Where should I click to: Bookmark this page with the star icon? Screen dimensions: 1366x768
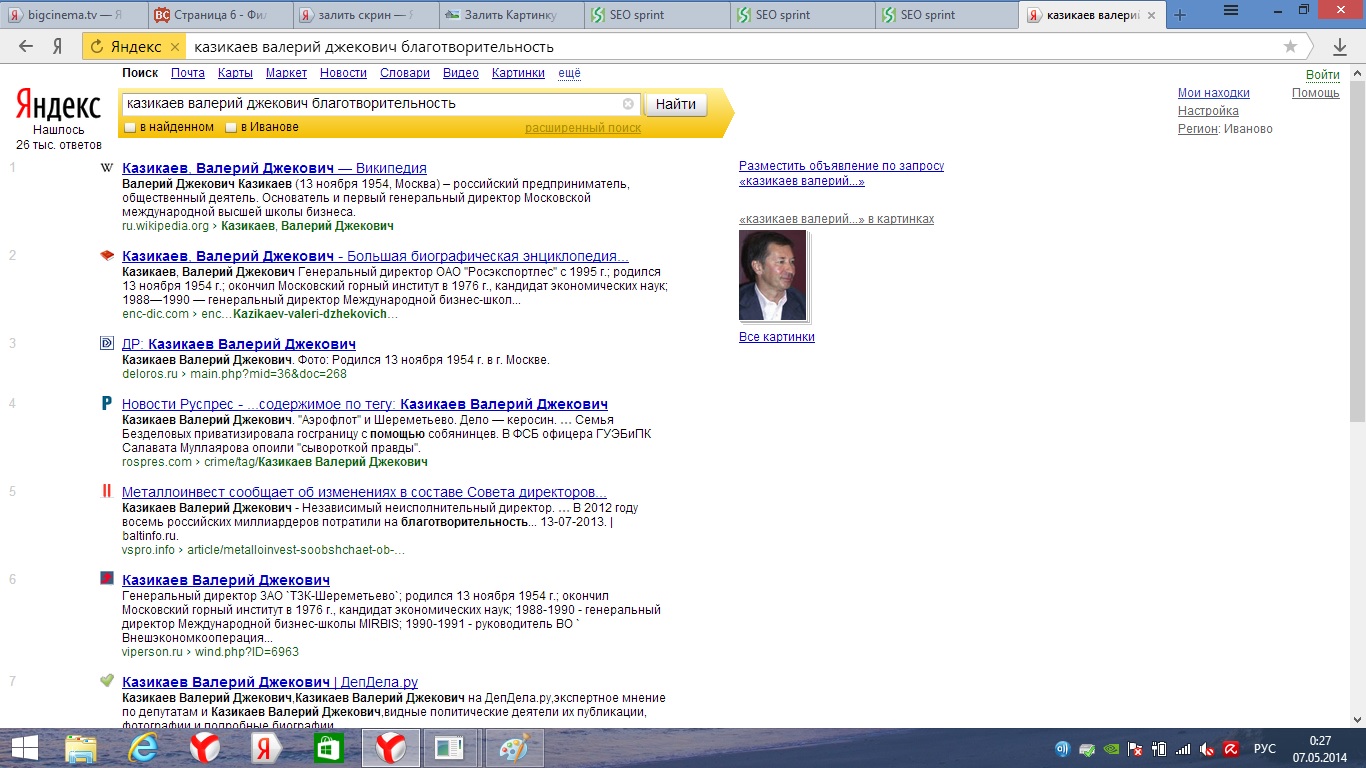tap(1290, 47)
